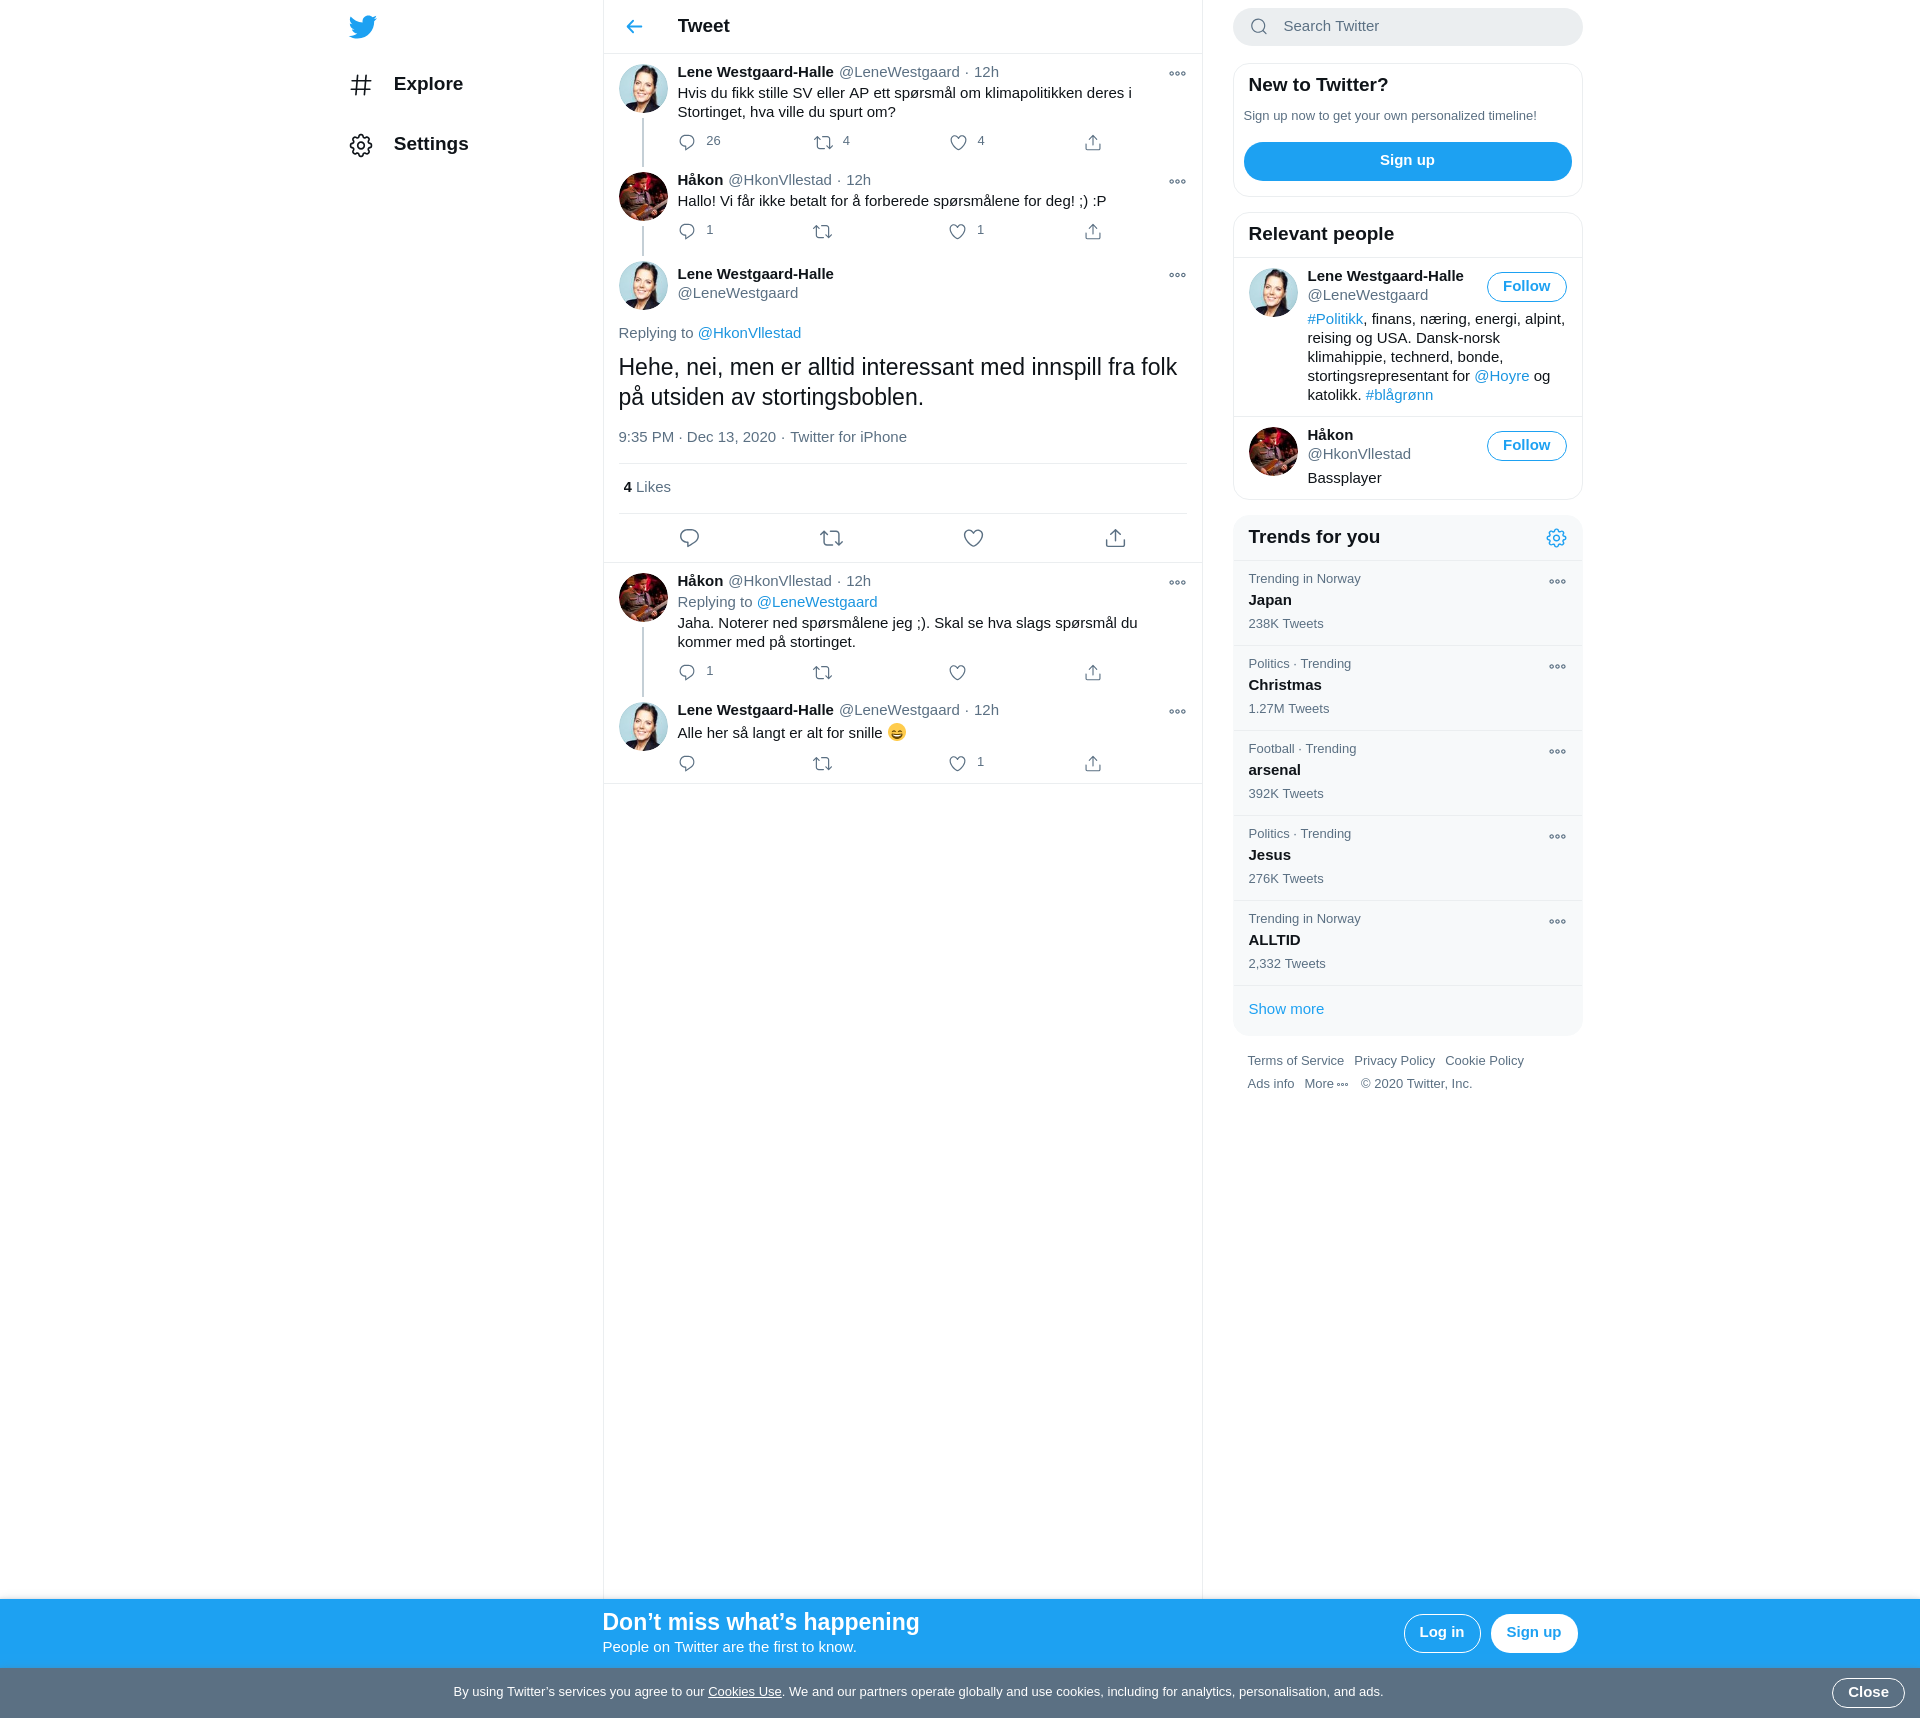Share Lene's tweet about klimapolitikken
The image size is (1920, 1718).
tap(1093, 143)
